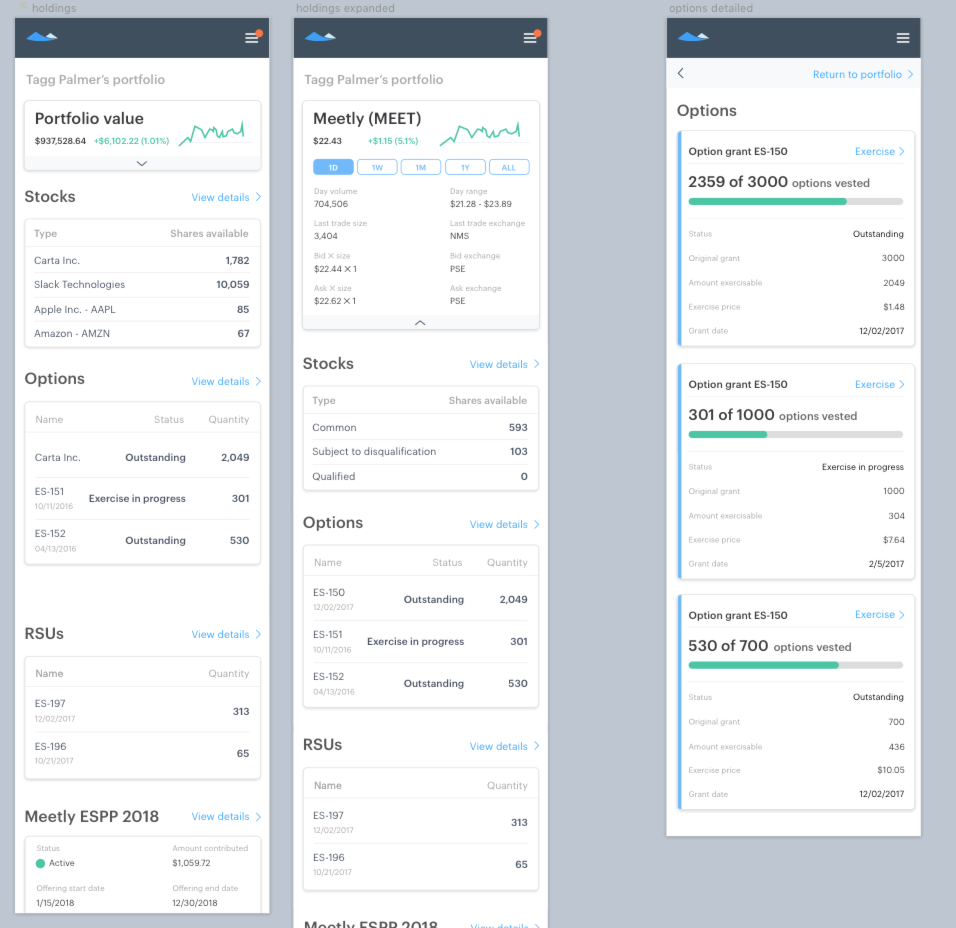Select the 1W chart range tab
The image size is (956, 928).
(x=377, y=167)
